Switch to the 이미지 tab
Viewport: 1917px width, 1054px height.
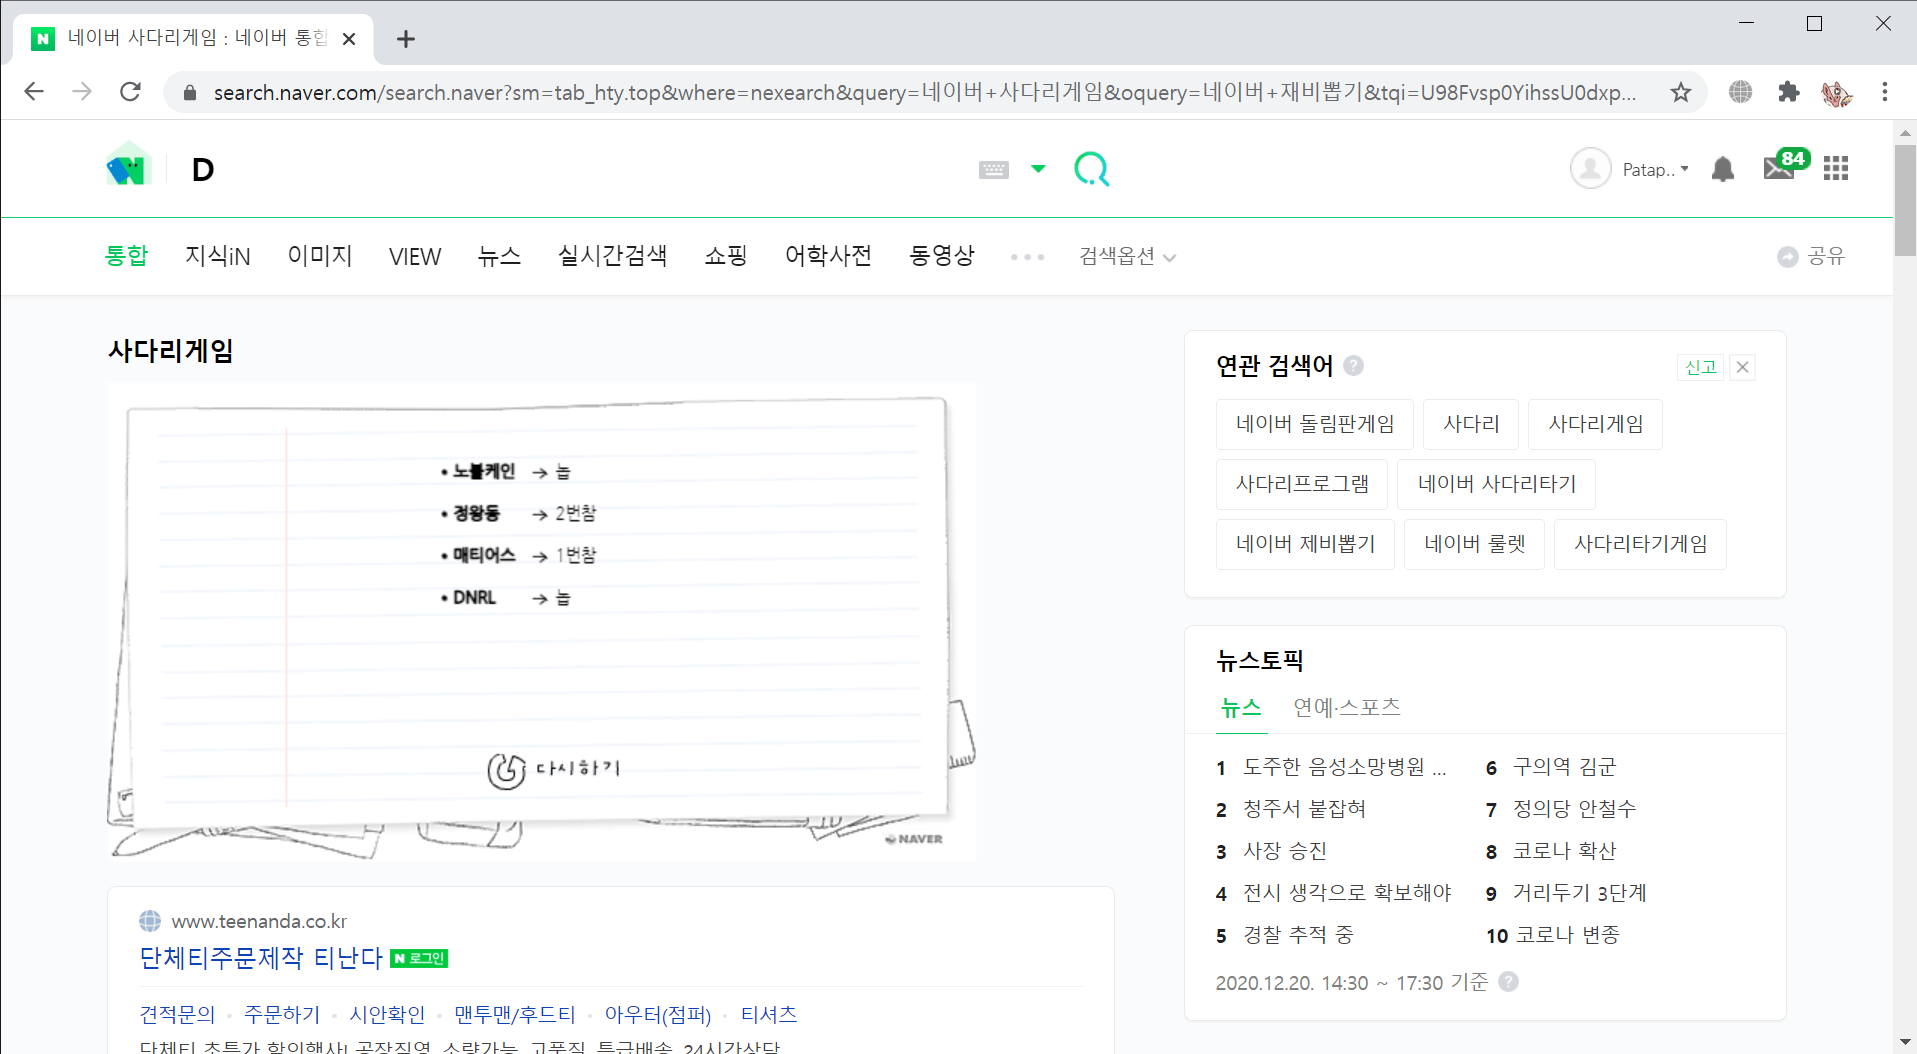[320, 256]
